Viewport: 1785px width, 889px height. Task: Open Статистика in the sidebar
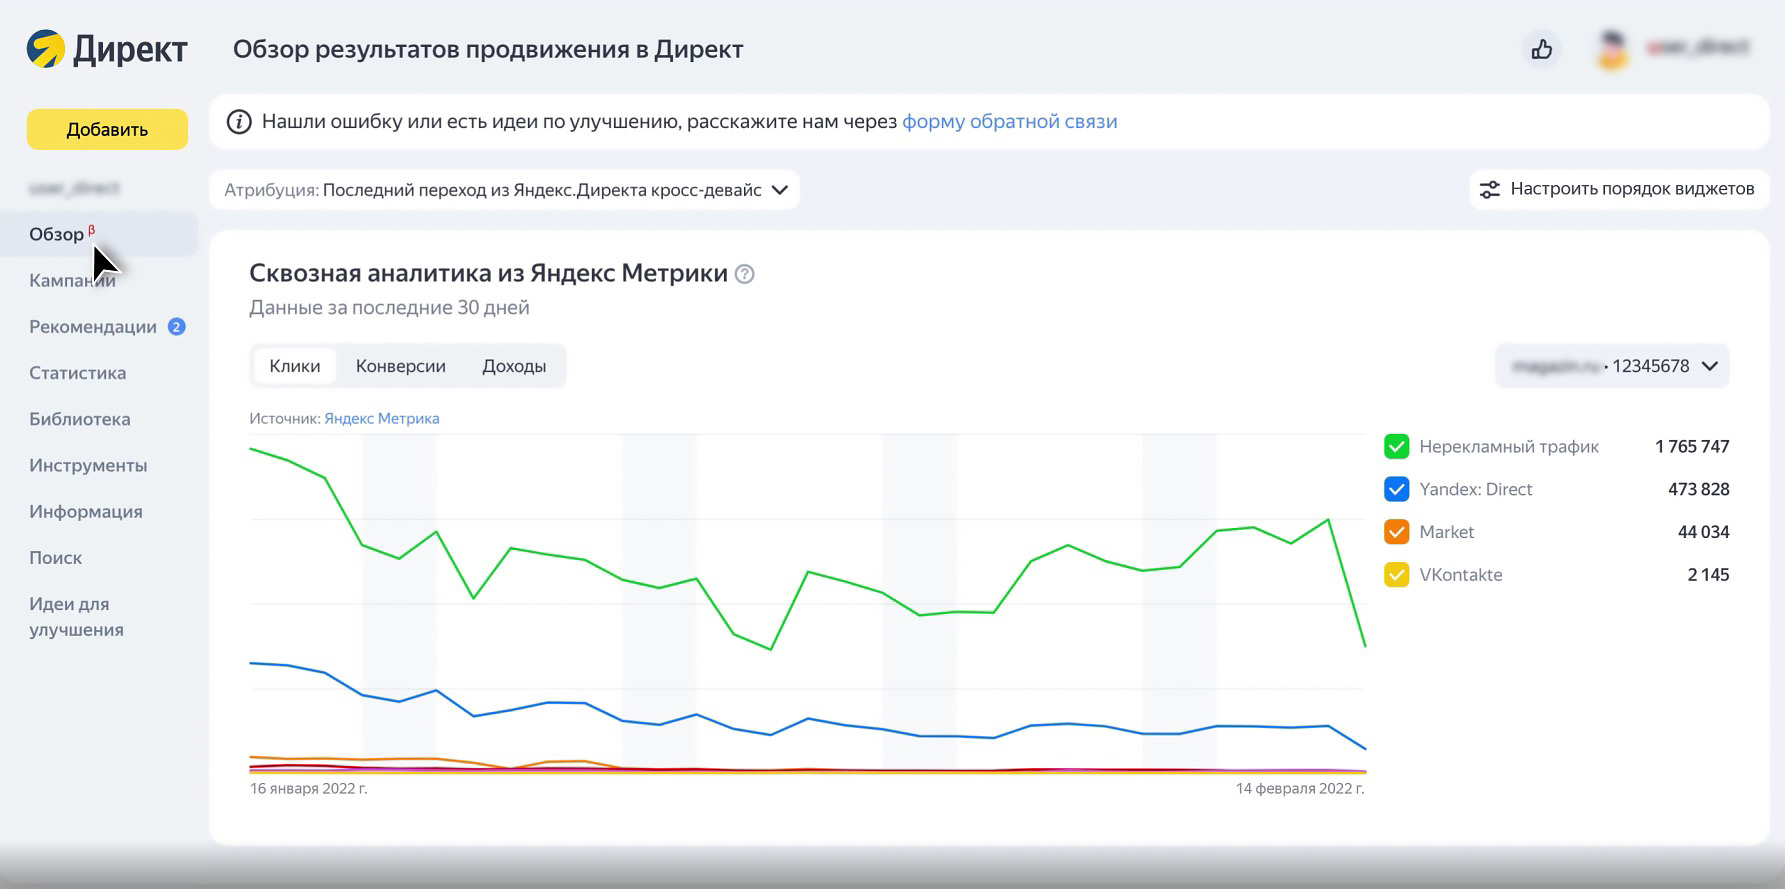point(78,373)
